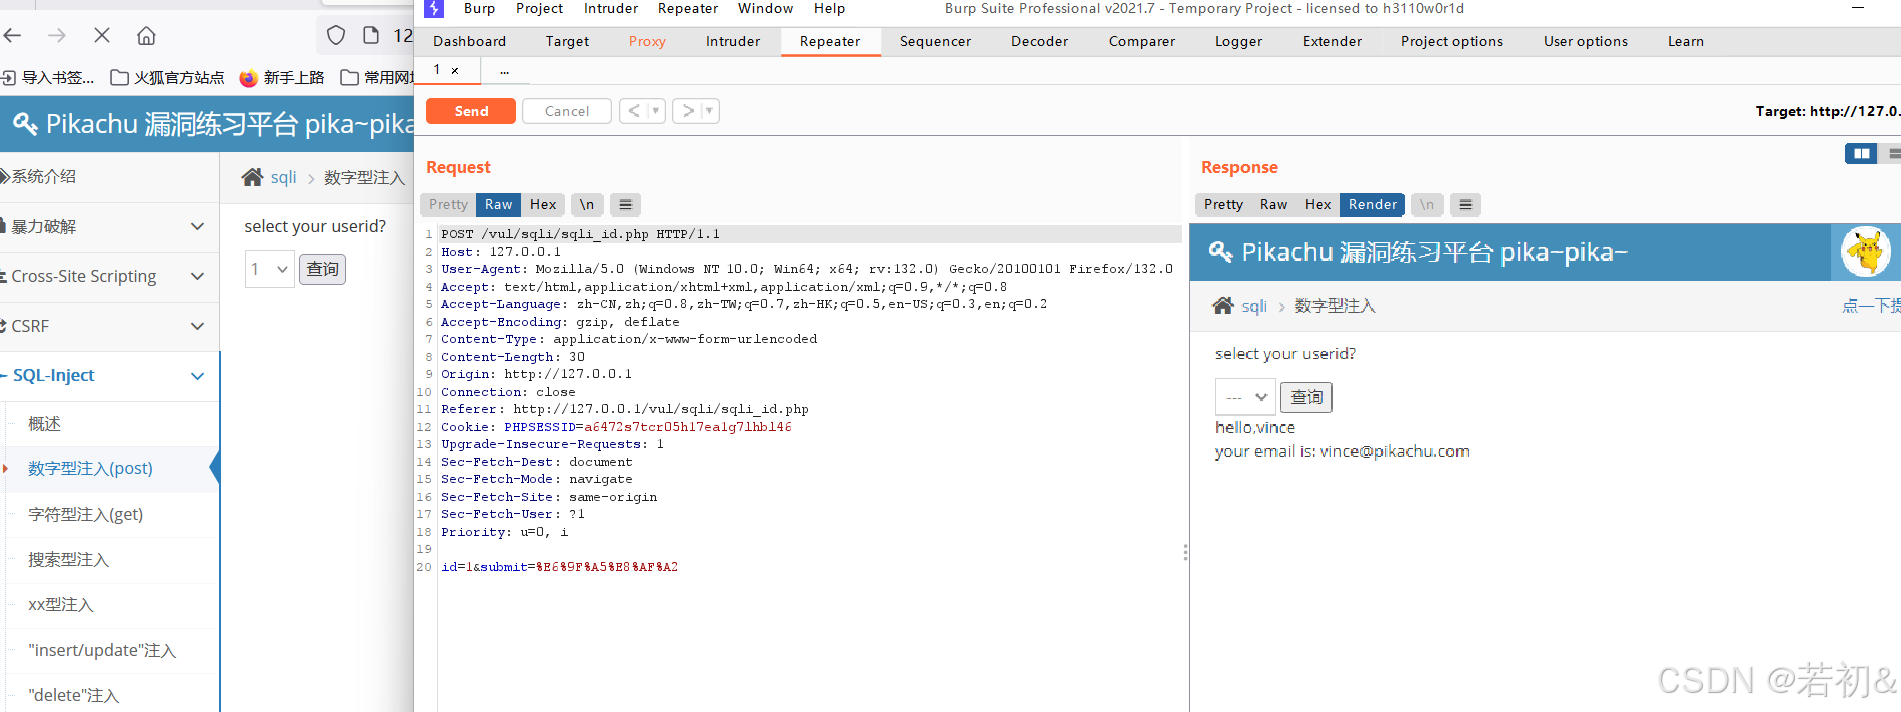Switch to the Comparer tab
The width and height of the screenshot is (1901, 712).
(1141, 41)
